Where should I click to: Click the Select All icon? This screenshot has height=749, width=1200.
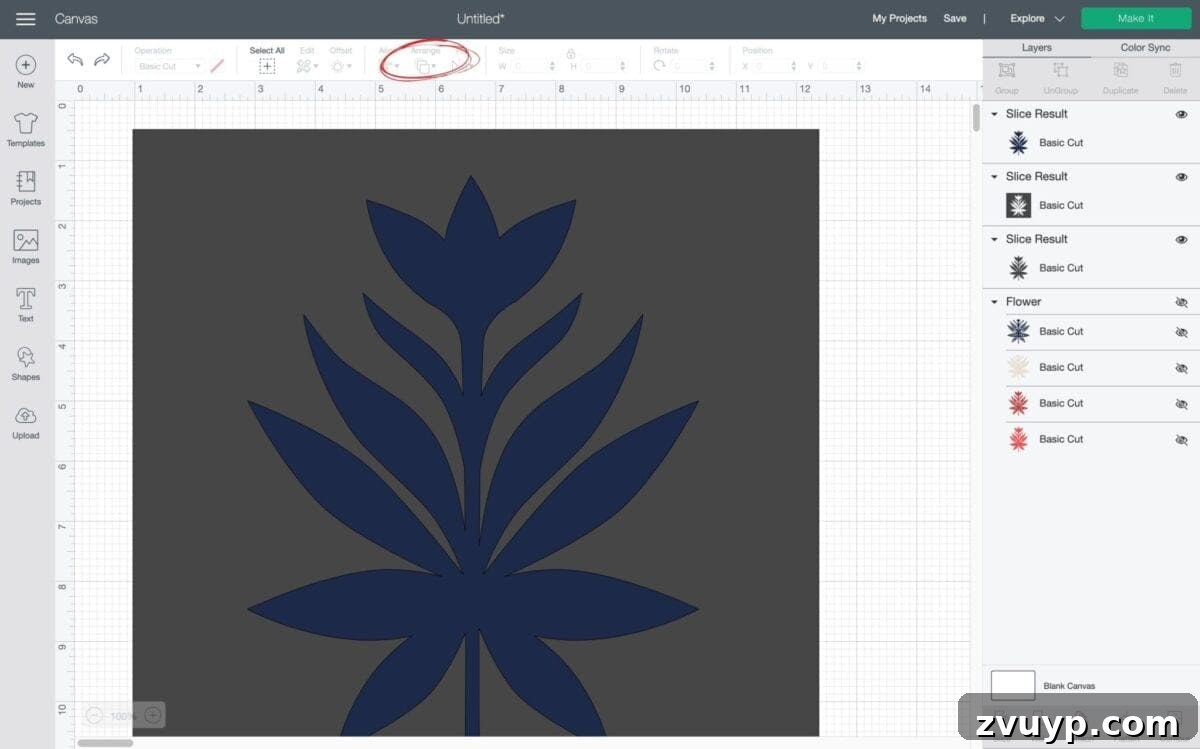(267, 66)
